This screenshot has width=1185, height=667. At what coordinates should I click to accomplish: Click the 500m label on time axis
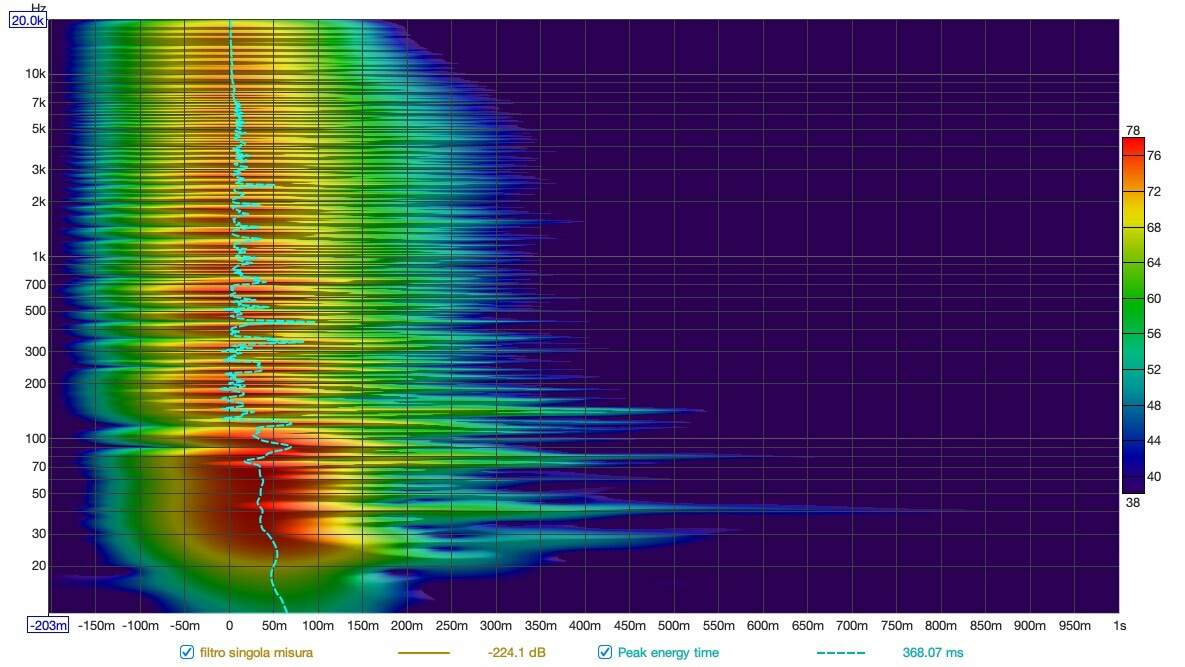pos(673,625)
